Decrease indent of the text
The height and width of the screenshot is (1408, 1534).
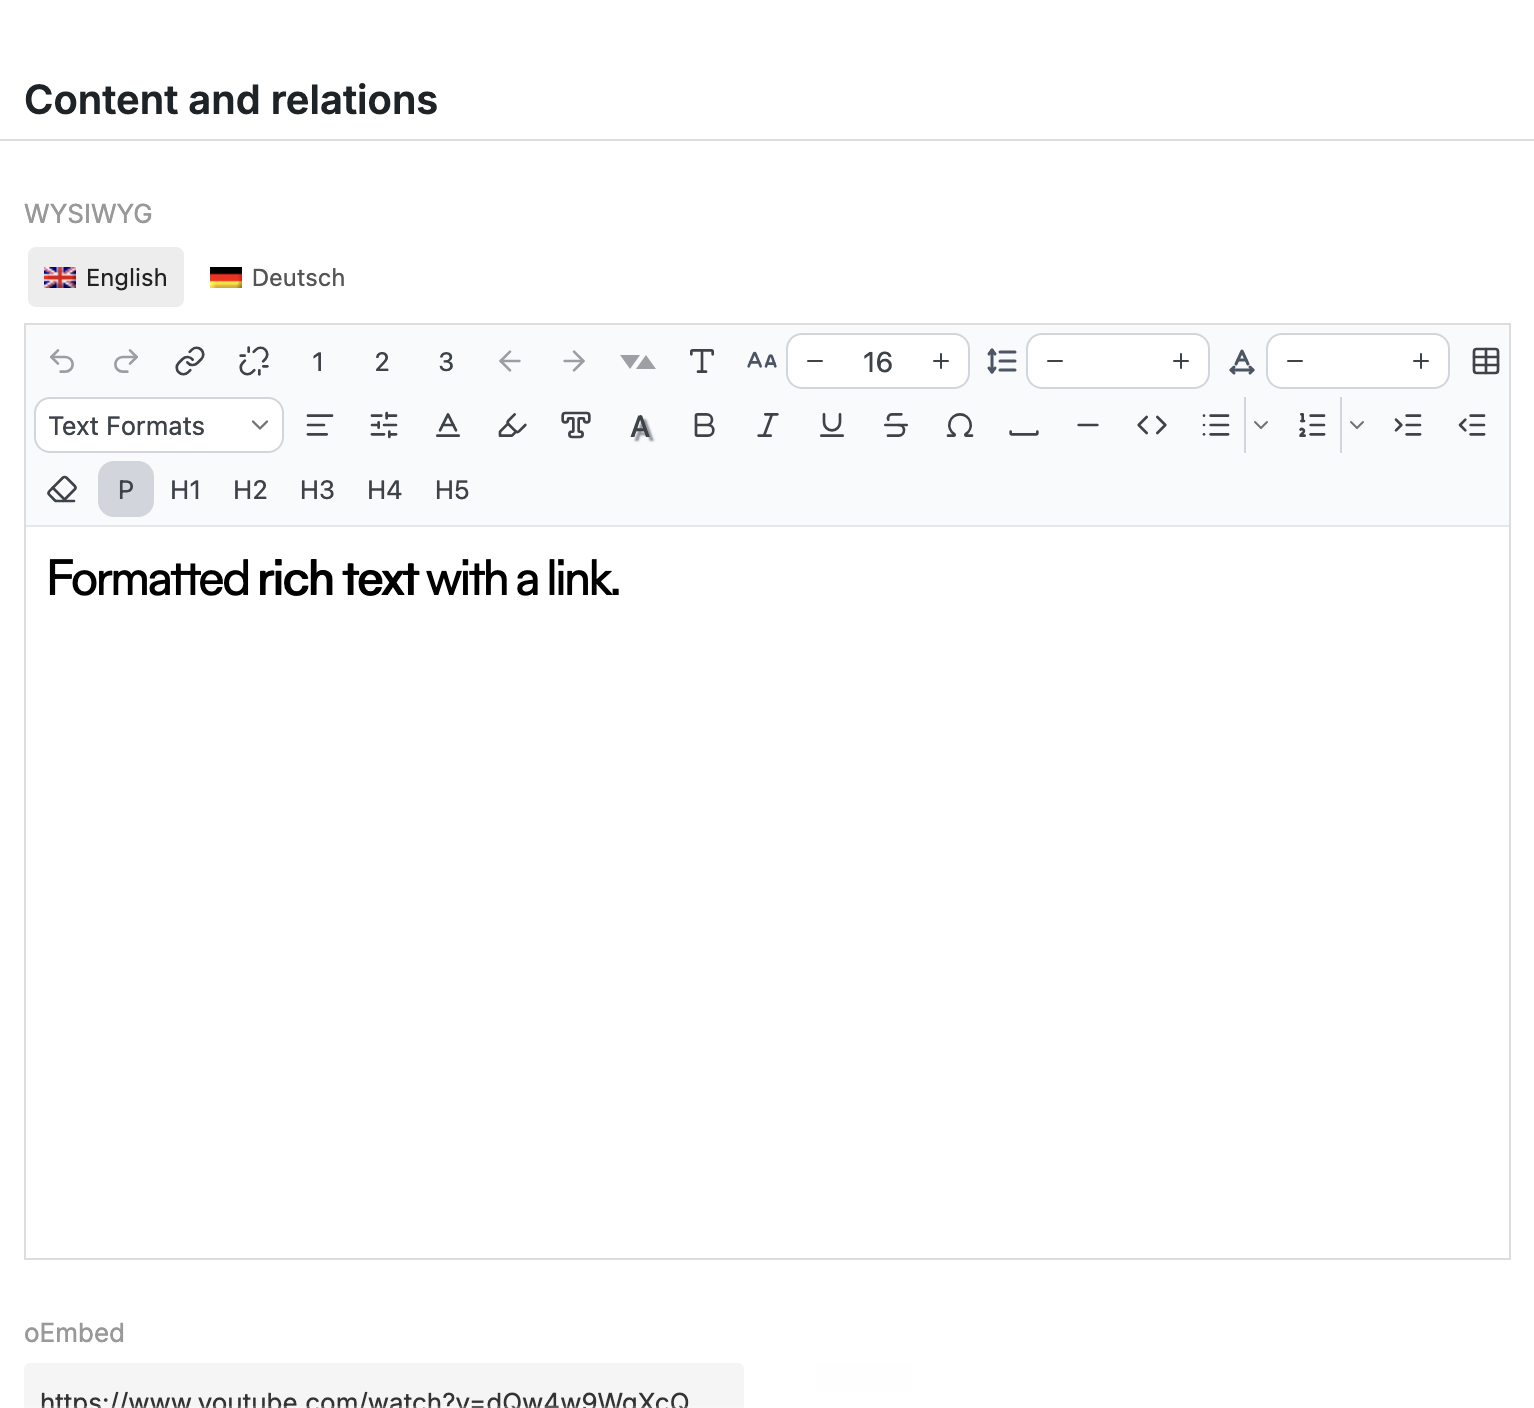pyautogui.click(x=1472, y=425)
